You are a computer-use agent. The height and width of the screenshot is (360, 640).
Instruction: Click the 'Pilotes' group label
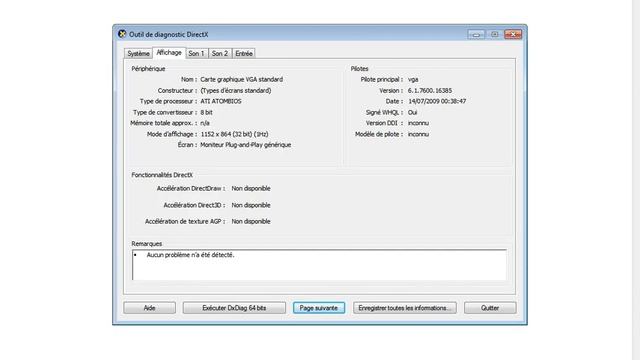tap(359, 69)
